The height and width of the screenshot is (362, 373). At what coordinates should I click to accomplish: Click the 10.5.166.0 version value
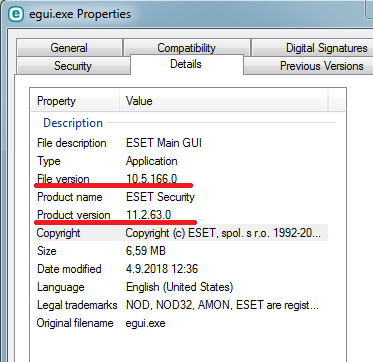[152, 179]
